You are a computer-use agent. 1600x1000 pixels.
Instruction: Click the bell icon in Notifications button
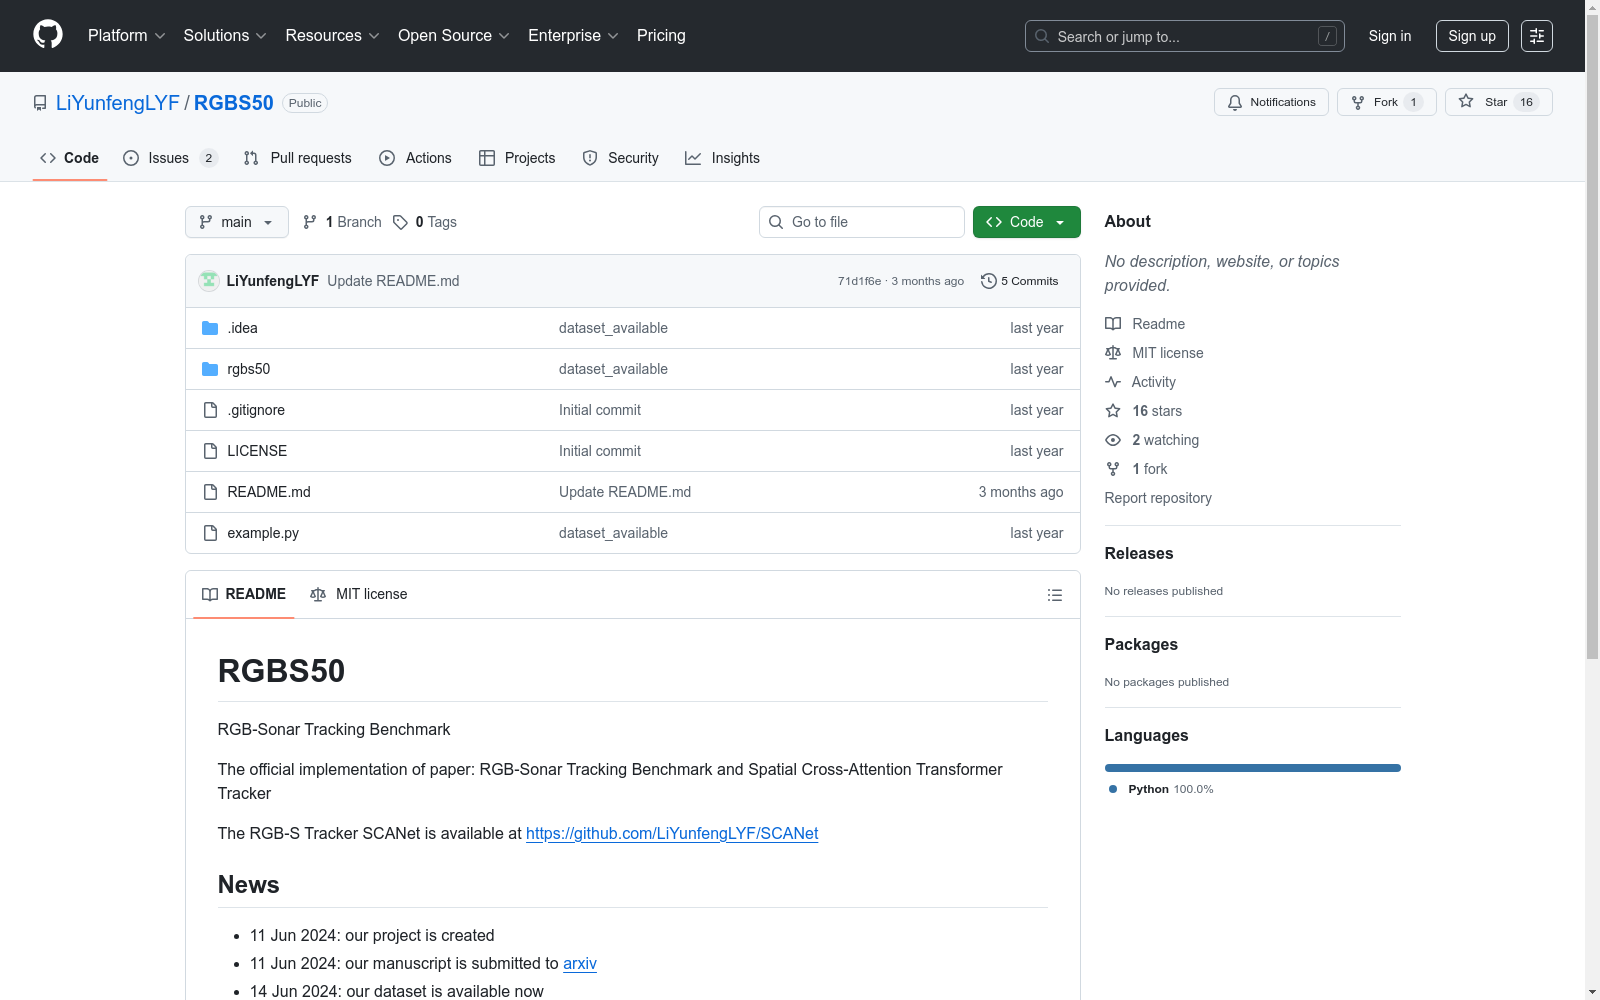click(1235, 102)
